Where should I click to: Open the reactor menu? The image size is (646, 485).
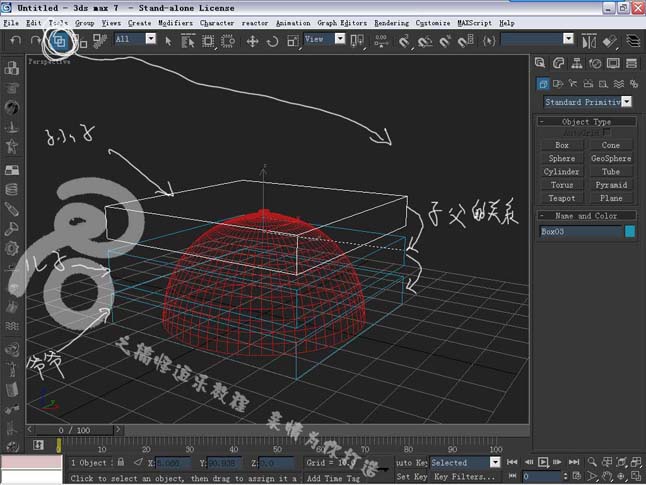tap(255, 23)
